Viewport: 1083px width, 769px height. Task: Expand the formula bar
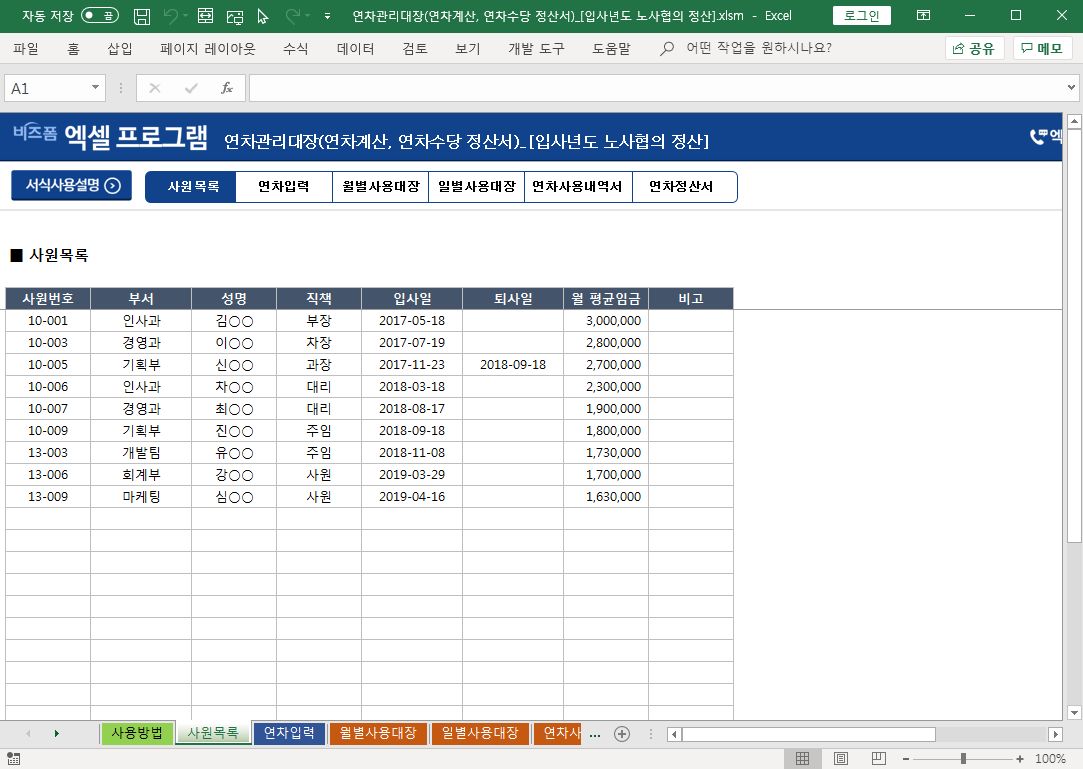[1072, 88]
